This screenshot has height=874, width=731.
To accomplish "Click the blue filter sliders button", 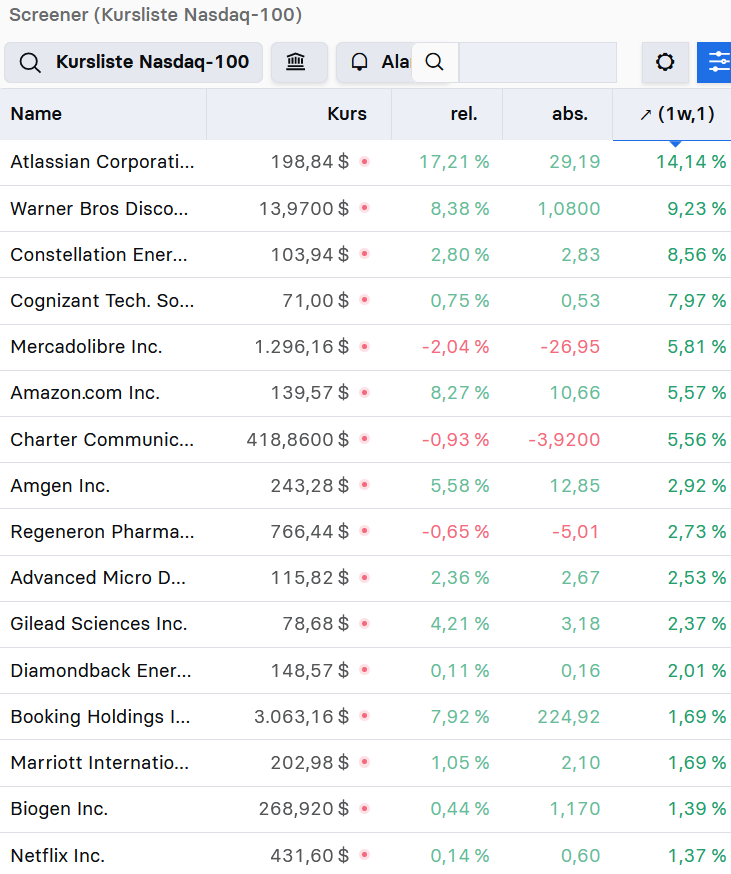I will click(x=716, y=63).
